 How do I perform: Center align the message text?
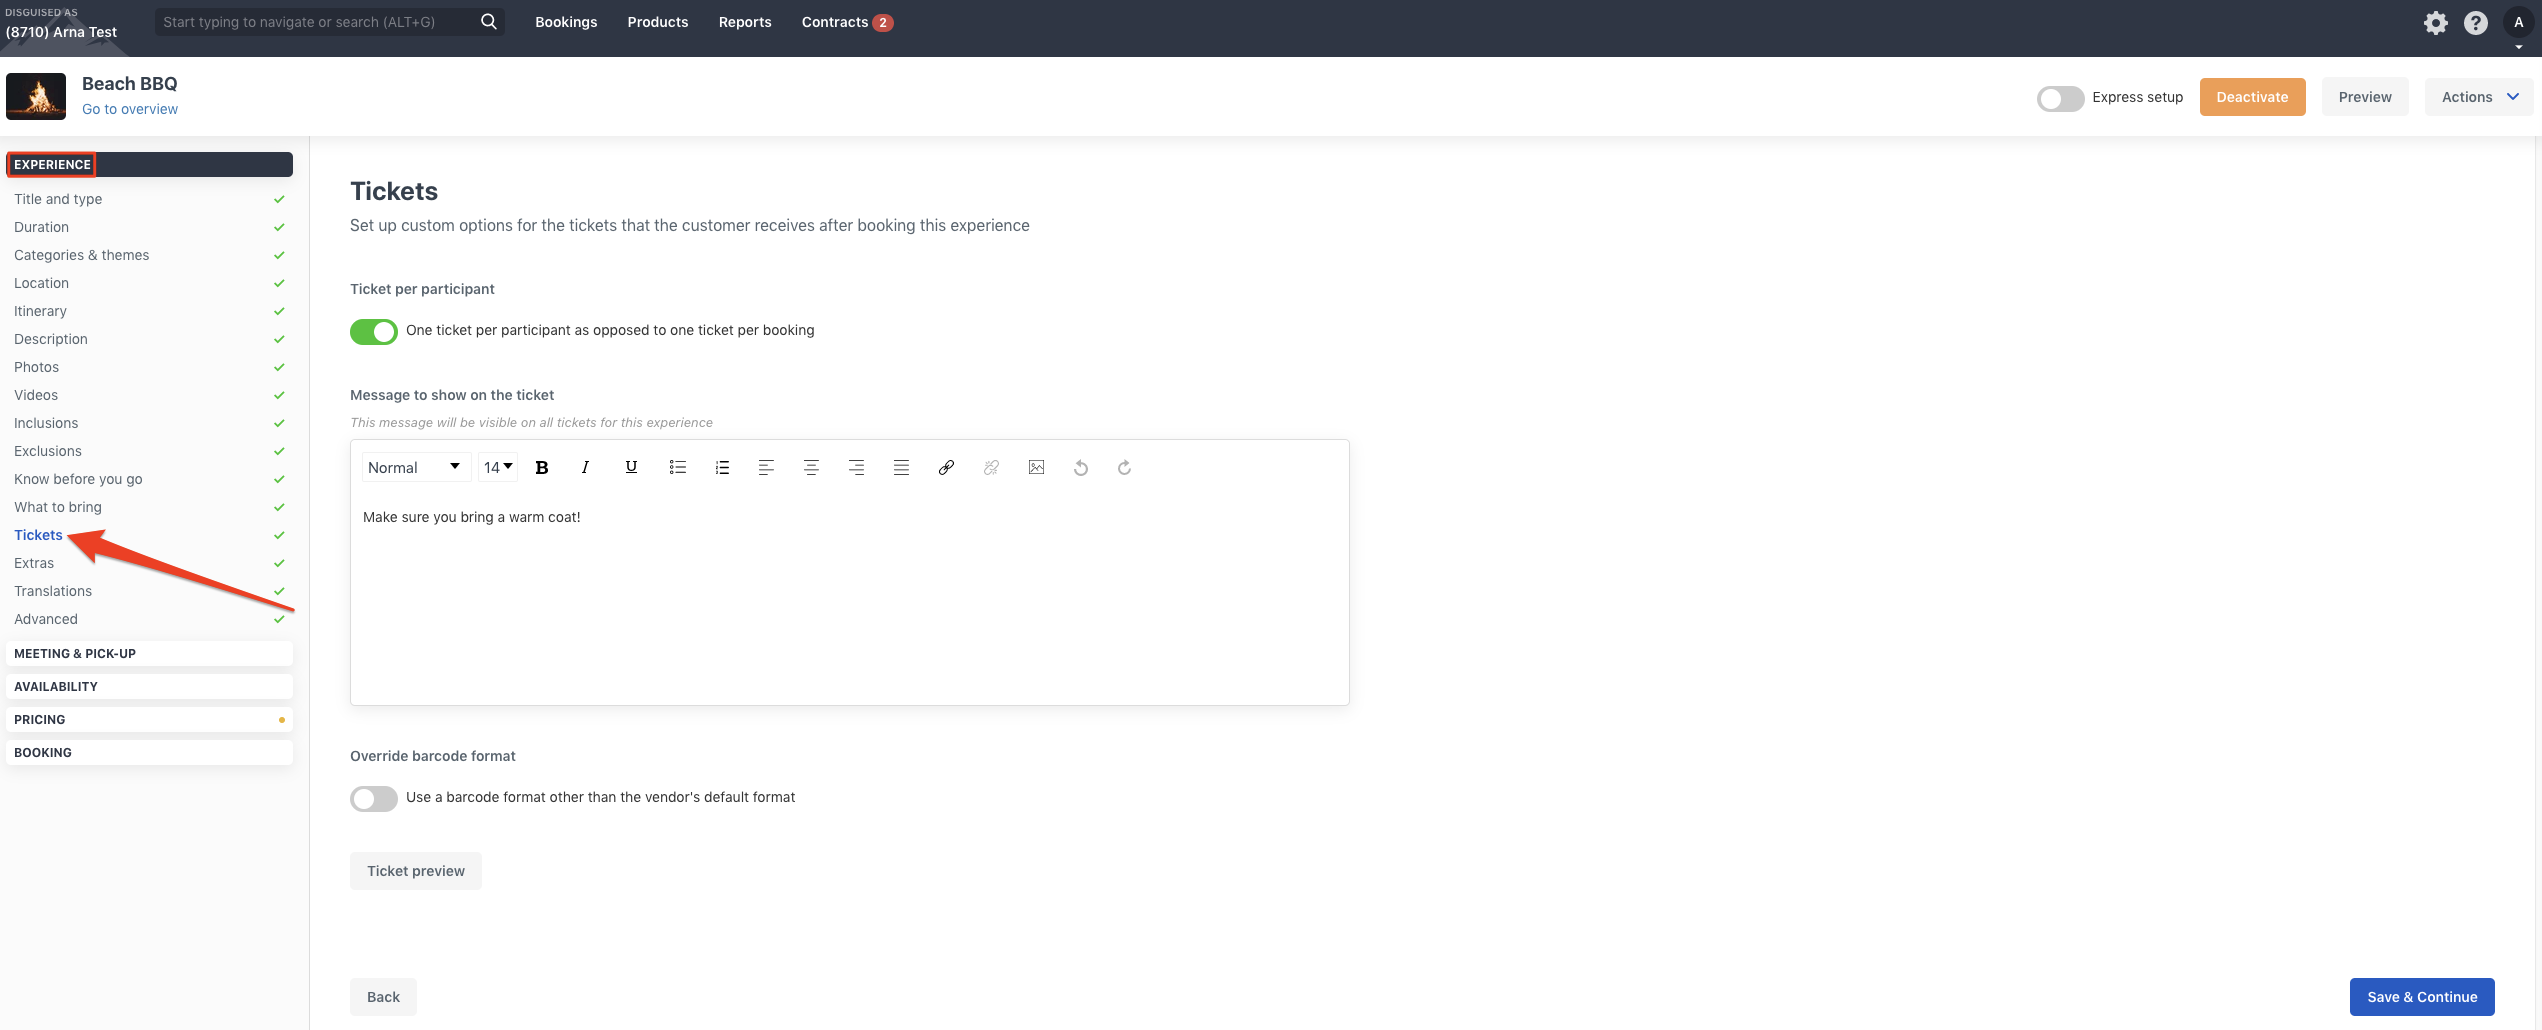coord(811,467)
